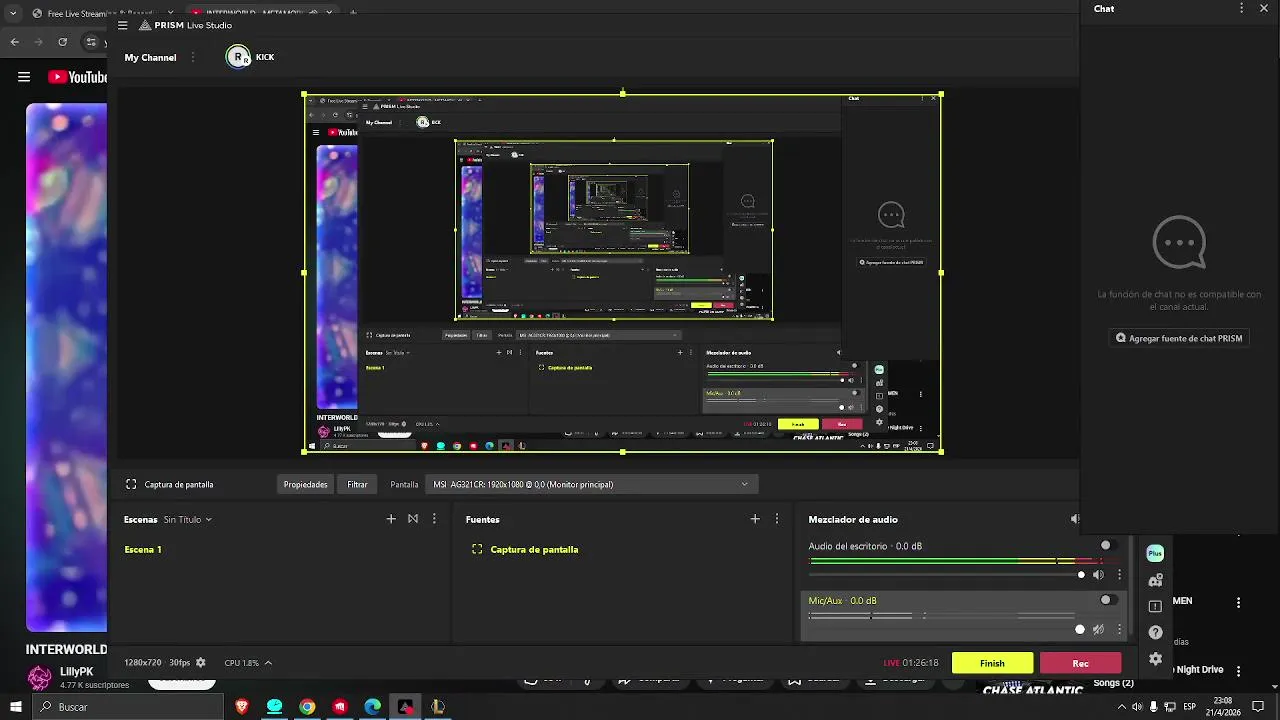Open Escenas panel three-dot menu
The image size is (1280, 720).
point(434,519)
